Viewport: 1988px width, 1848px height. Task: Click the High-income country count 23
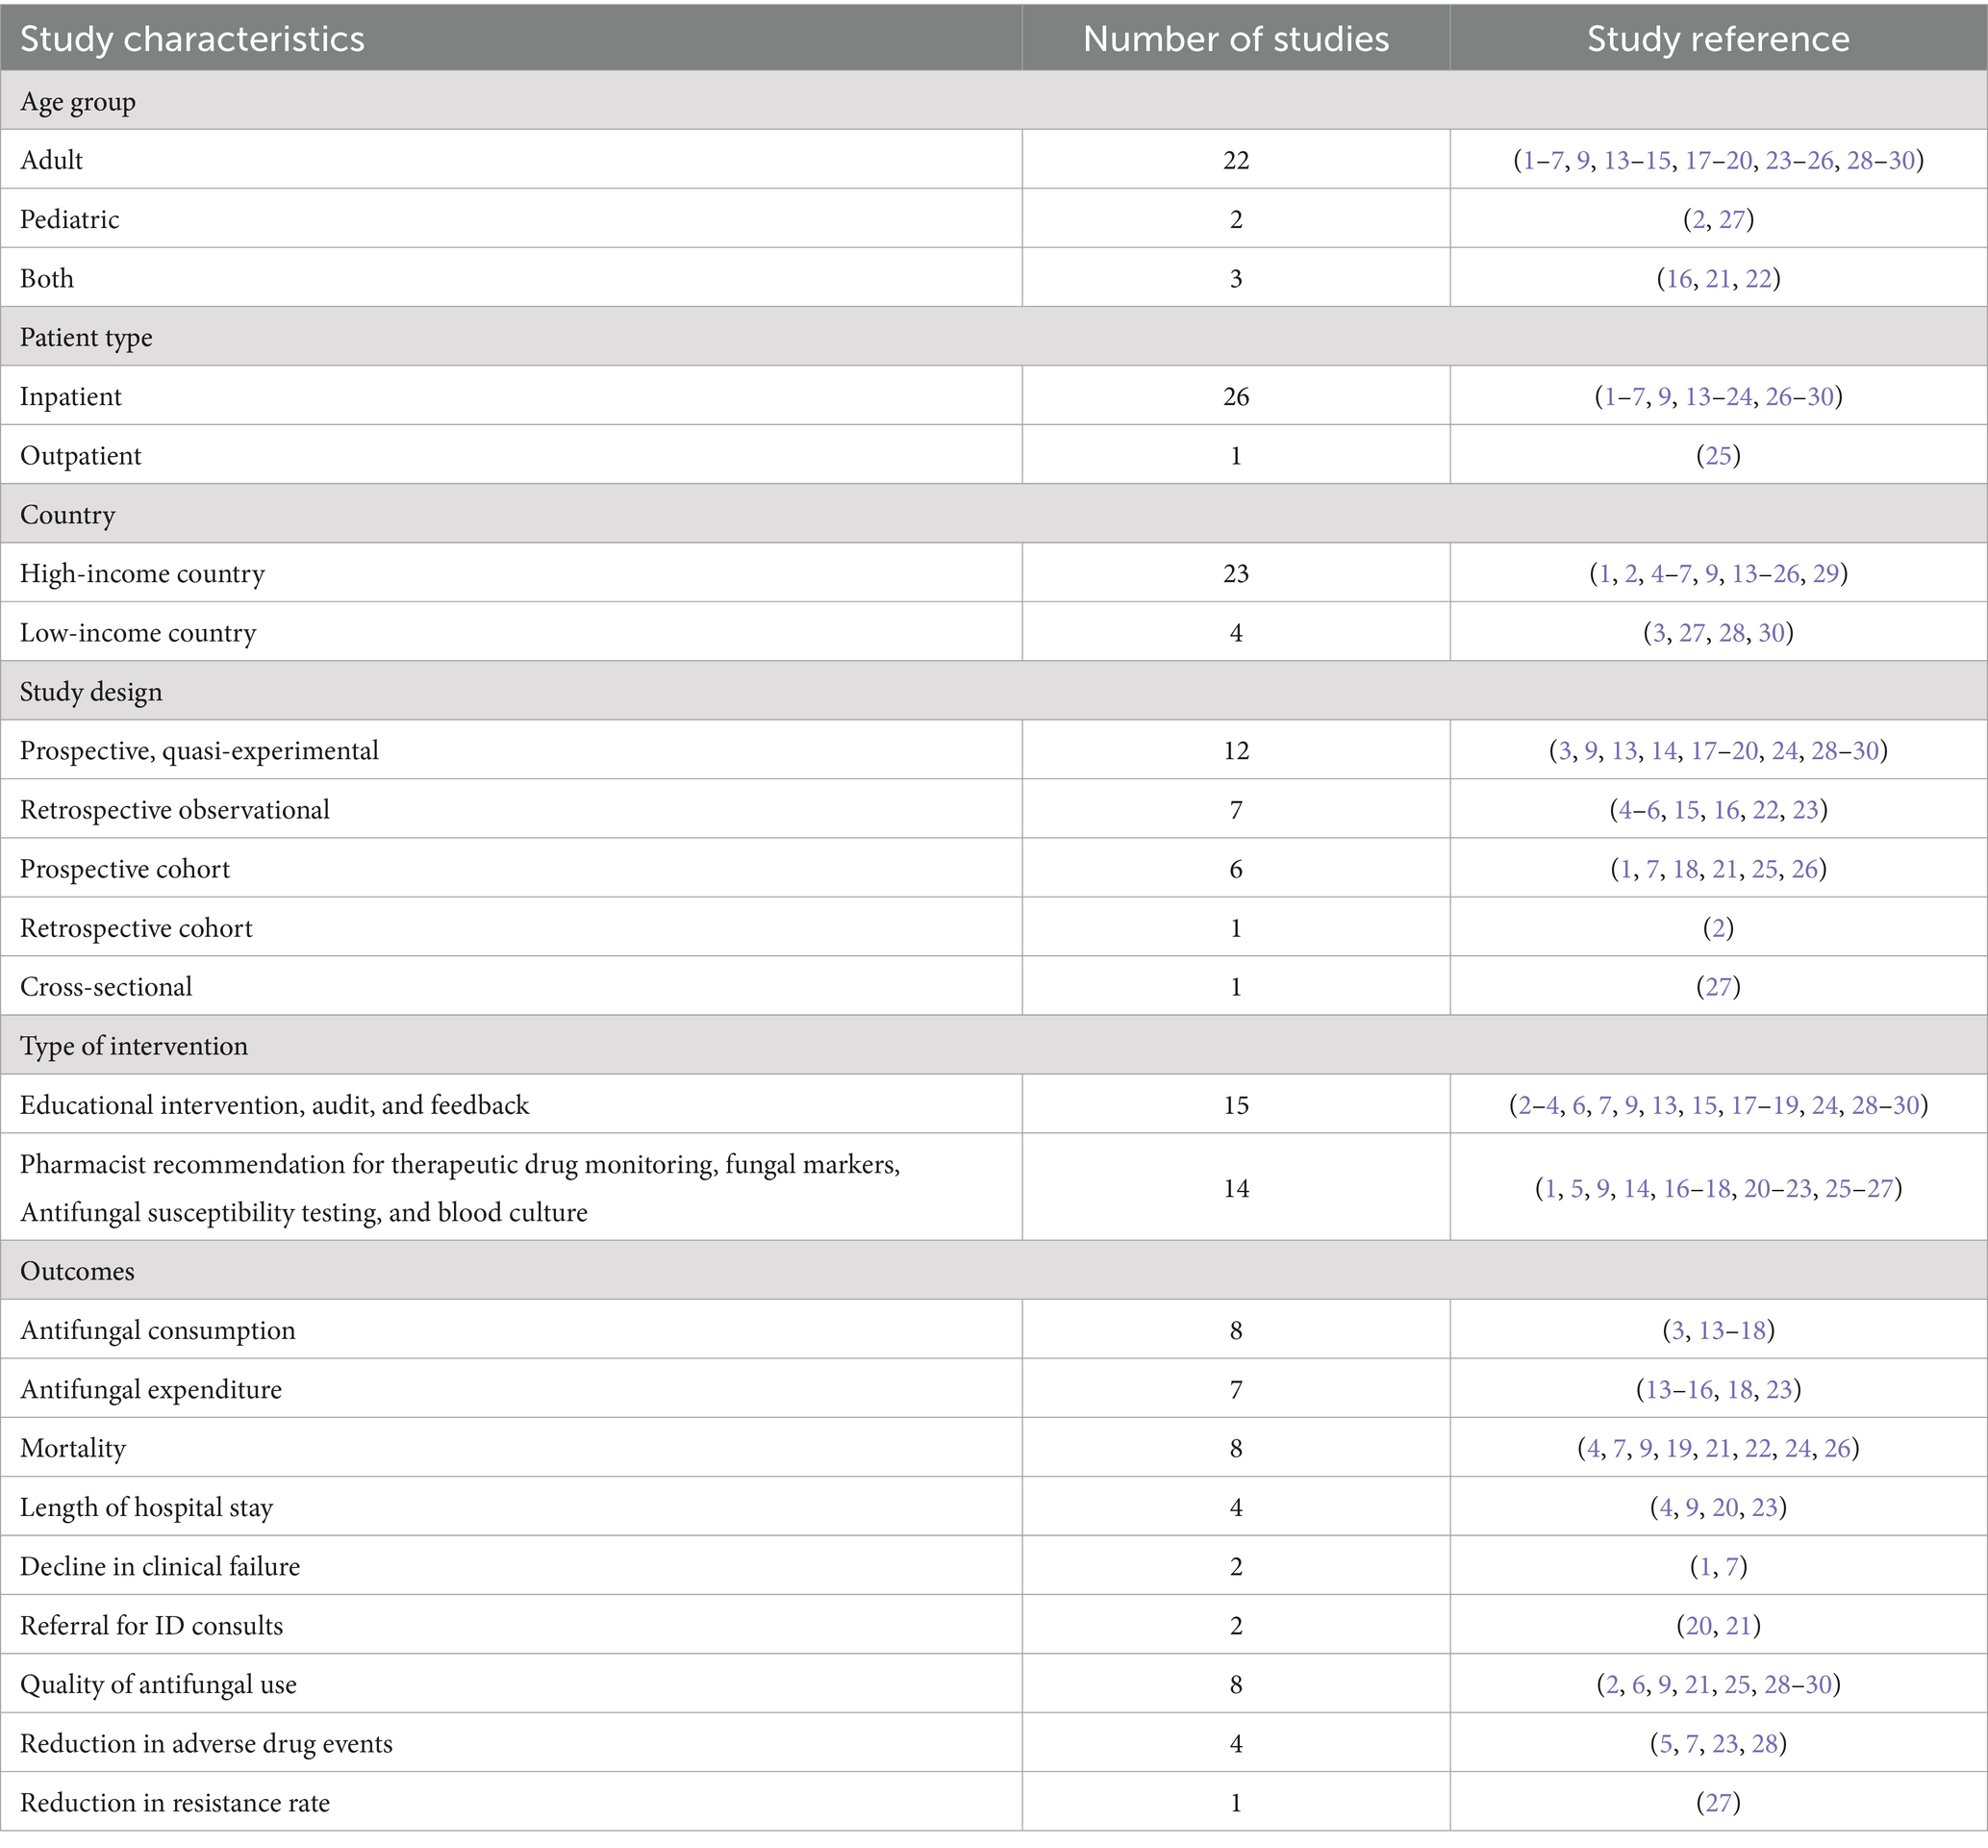pos(1236,573)
